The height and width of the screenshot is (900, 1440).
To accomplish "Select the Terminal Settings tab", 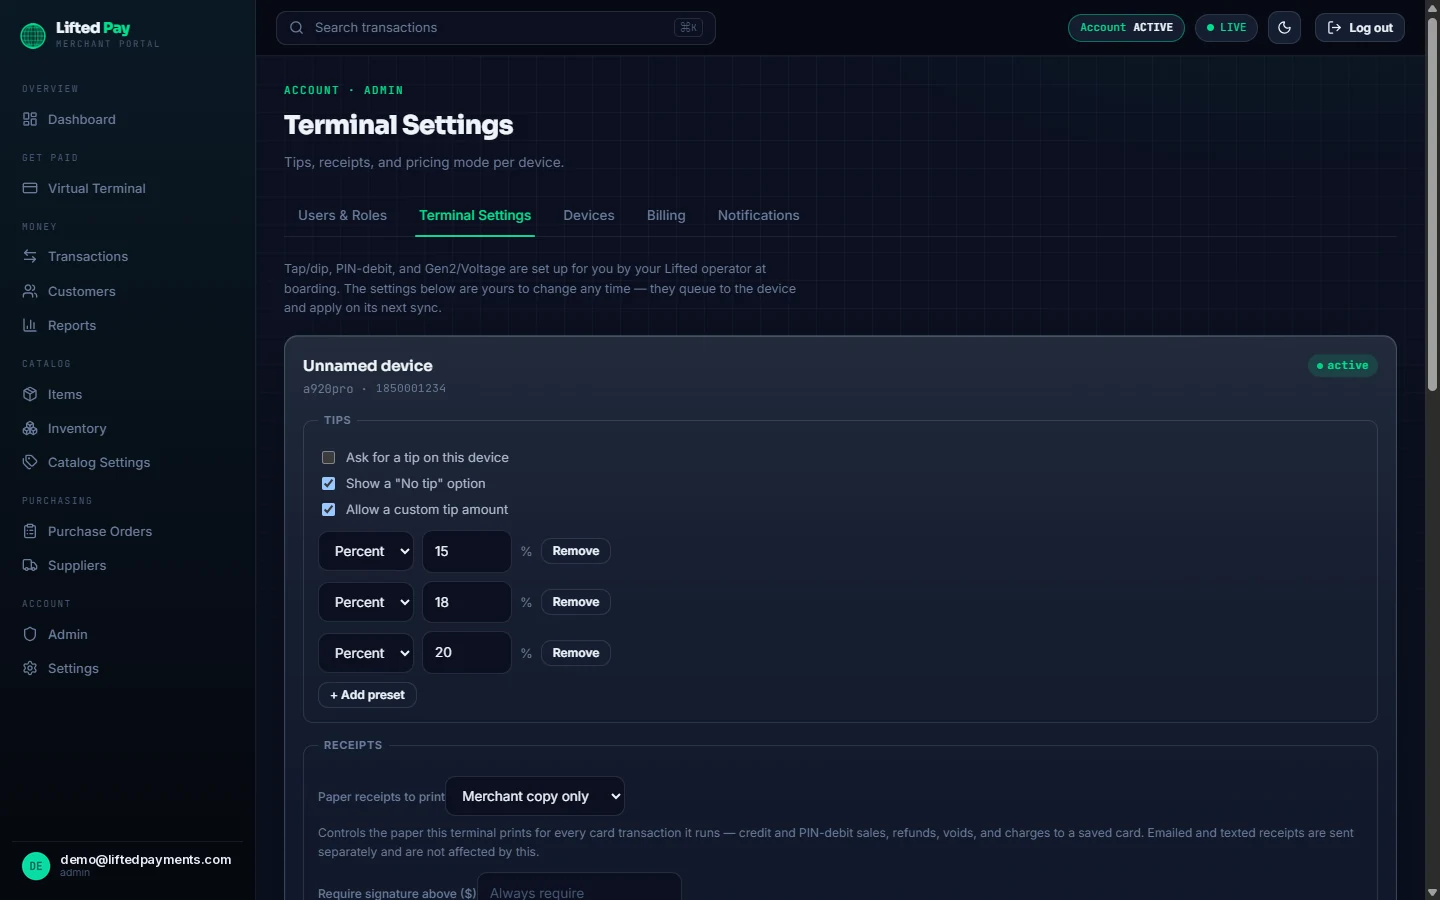I will tap(475, 215).
